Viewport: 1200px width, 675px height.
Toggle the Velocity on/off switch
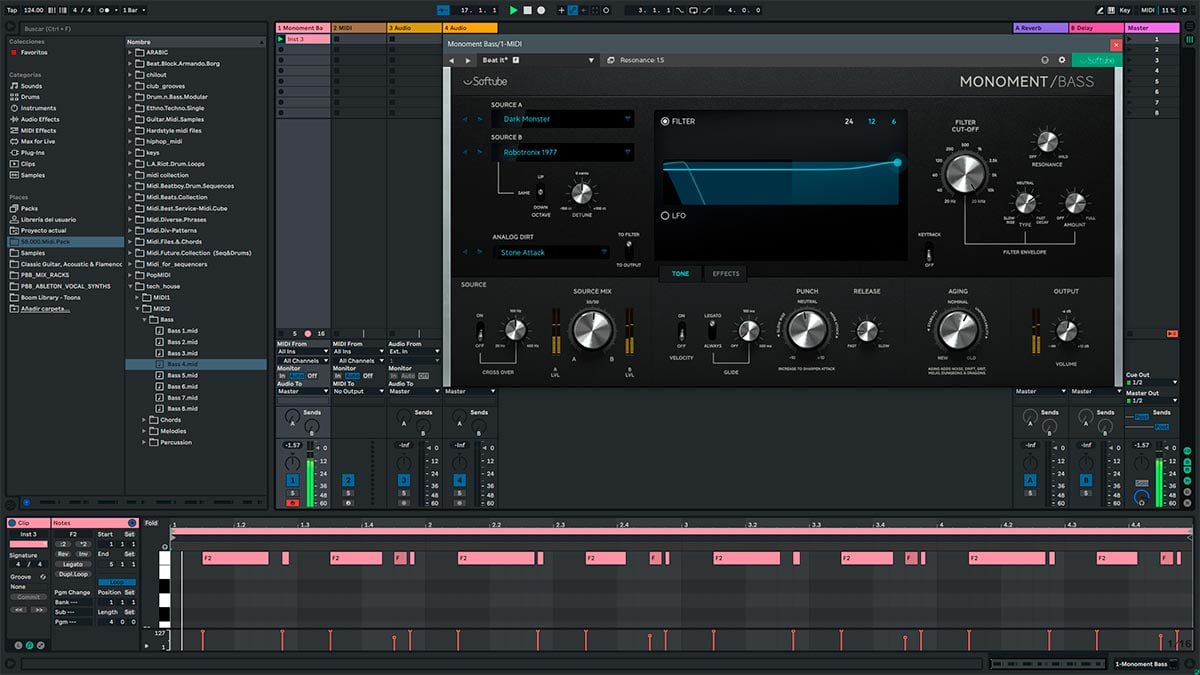tap(682, 331)
